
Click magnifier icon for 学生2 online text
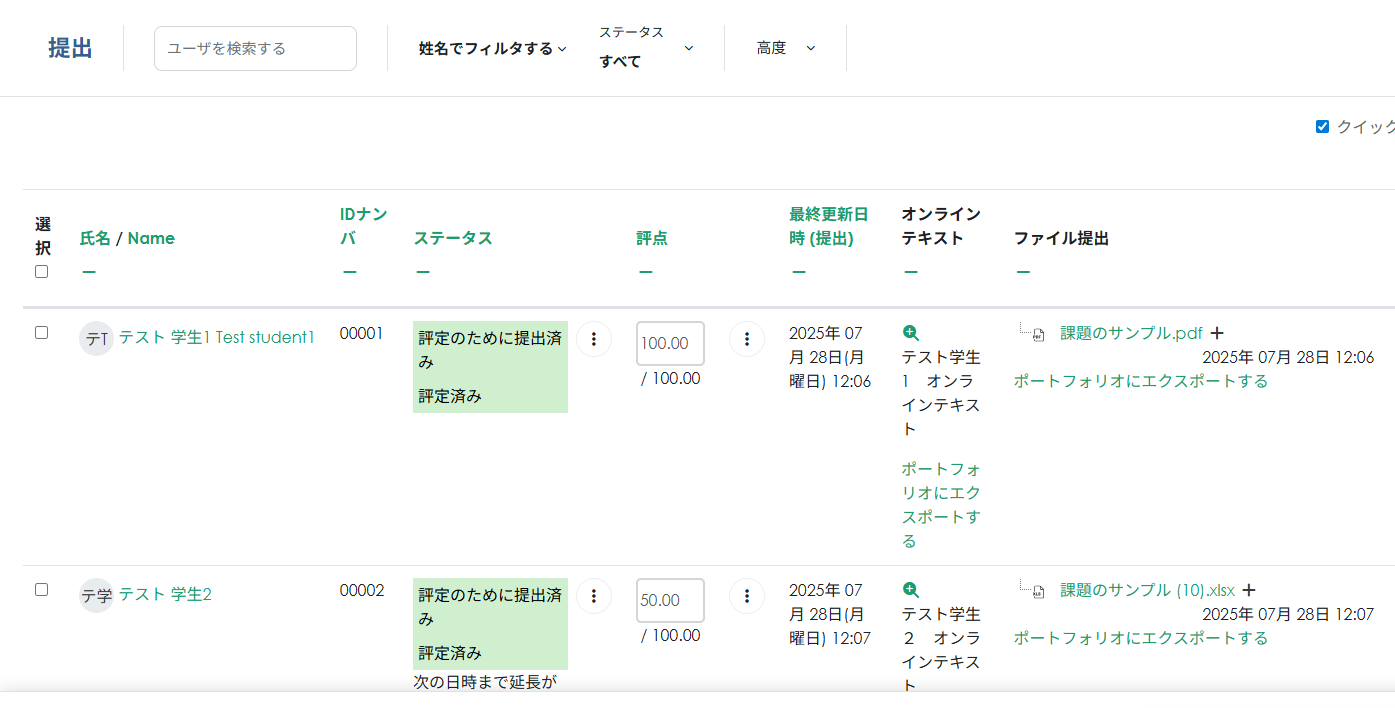(910, 590)
